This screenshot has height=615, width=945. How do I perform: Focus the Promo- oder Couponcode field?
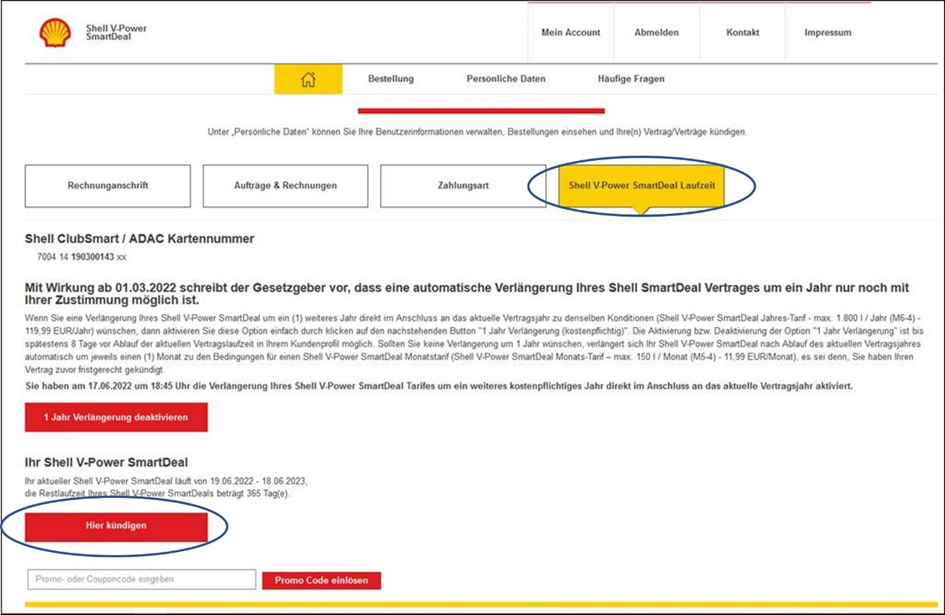[142, 579]
